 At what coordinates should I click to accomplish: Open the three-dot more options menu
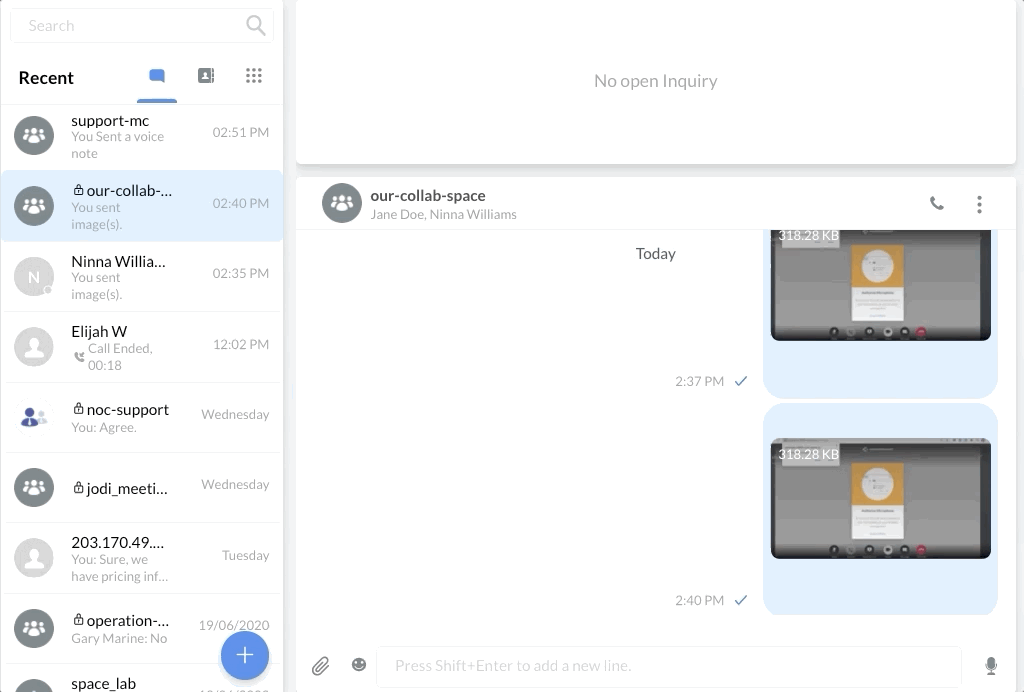979,204
